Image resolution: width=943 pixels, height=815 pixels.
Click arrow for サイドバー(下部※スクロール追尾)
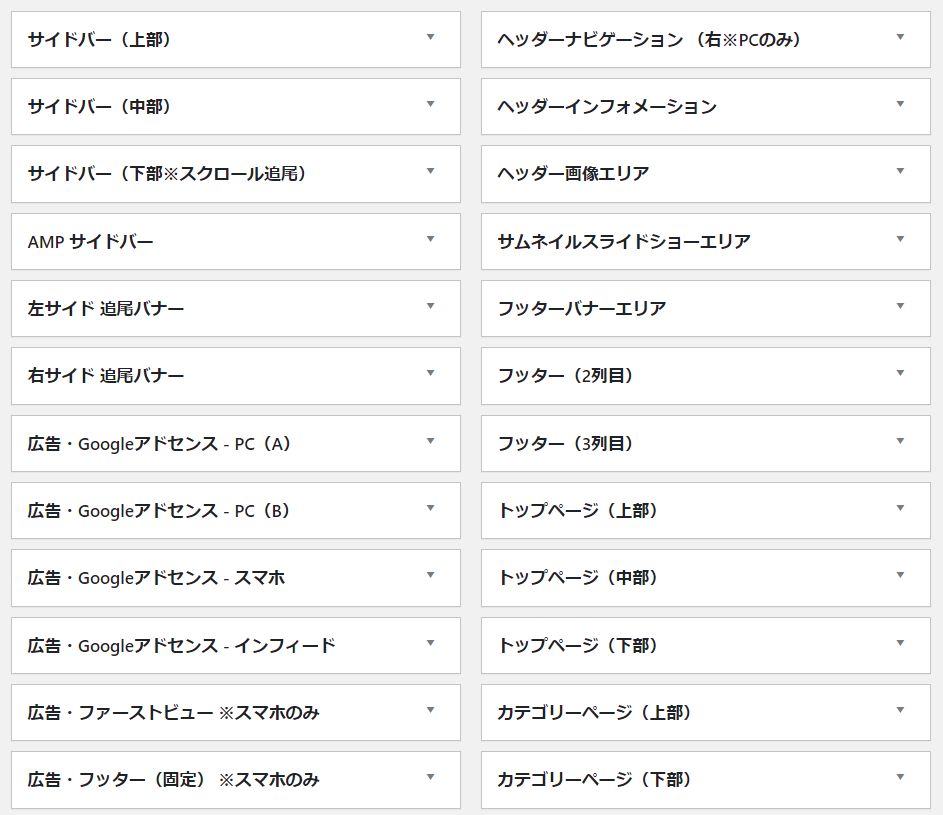click(431, 172)
